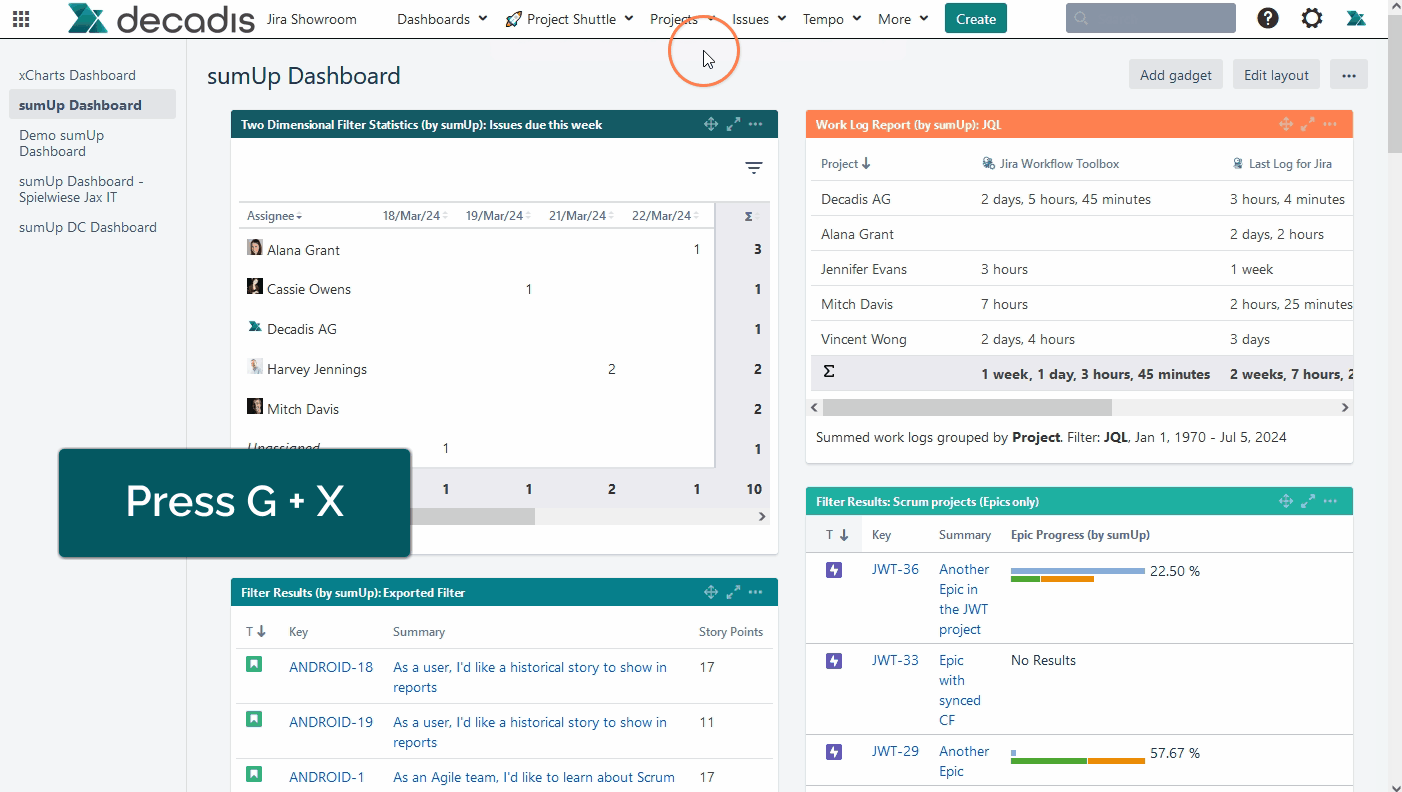The height and width of the screenshot is (792, 1402).
Task: Click the Create button
Action: [975, 19]
